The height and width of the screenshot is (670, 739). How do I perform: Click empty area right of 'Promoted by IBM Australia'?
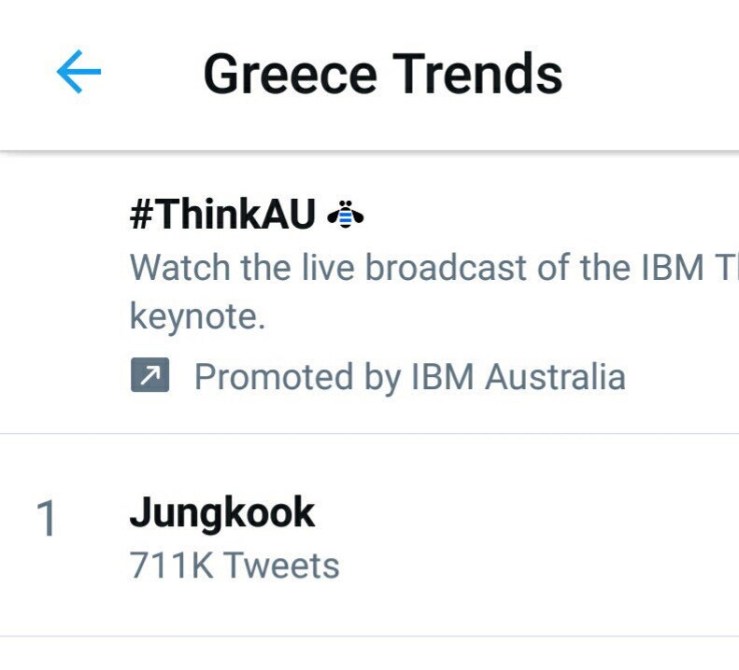pyautogui.click(x=685, y=377)
